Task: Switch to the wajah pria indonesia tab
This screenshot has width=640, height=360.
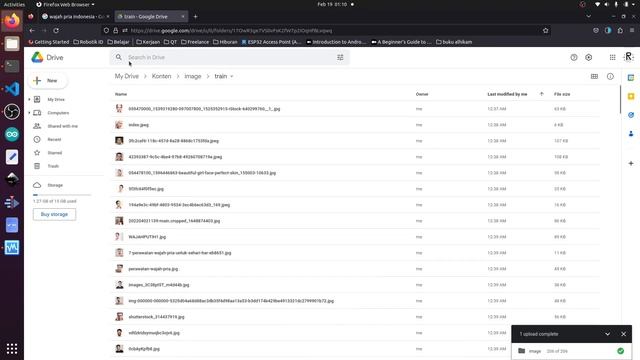Action: point(76,17)
